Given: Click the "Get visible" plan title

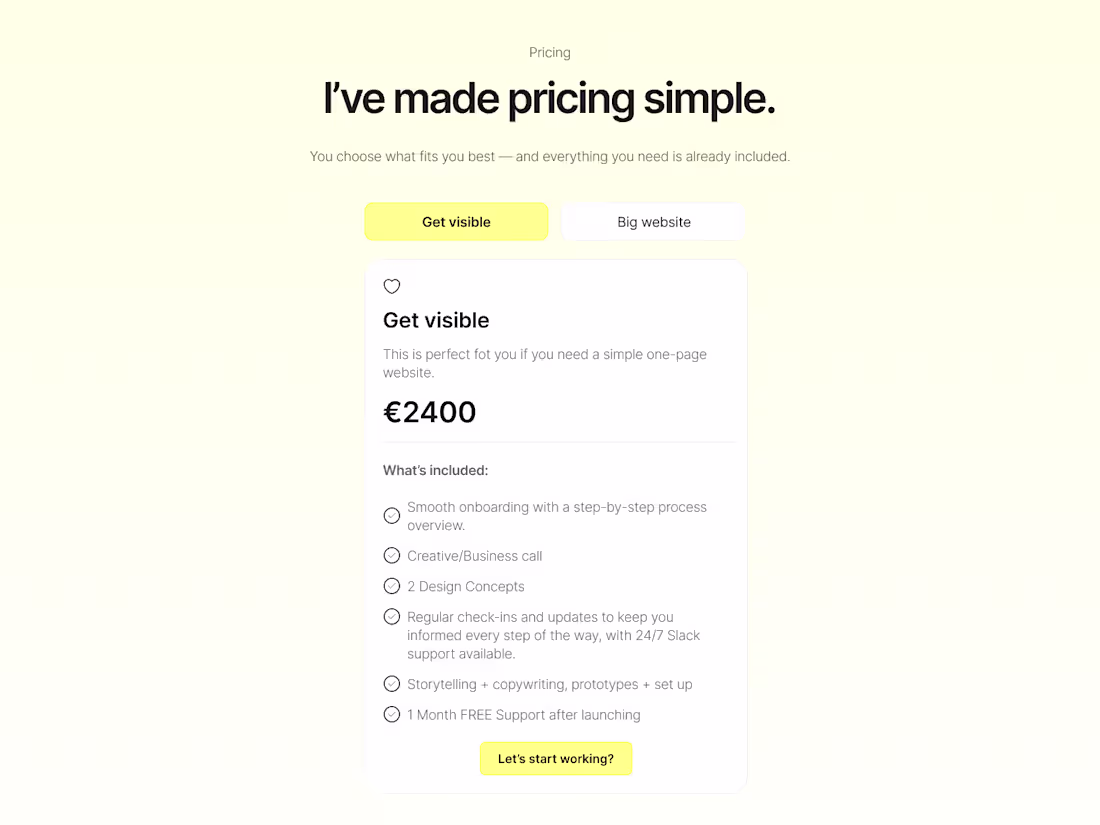Looking at the screenshot, I should coord(436,320).
